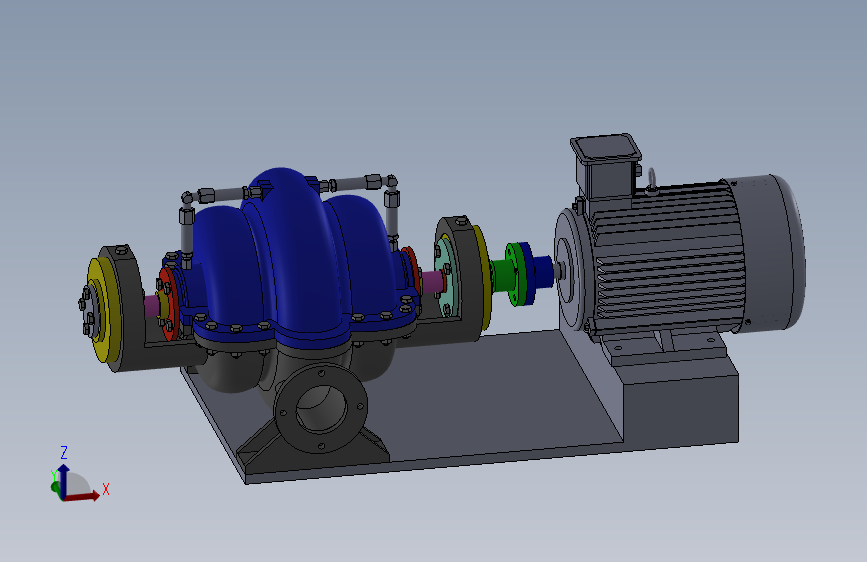The height and width of the screenshot is (562, 867).
Task: Click the green Y axis of orientation triad
Action: coord(55,486)
